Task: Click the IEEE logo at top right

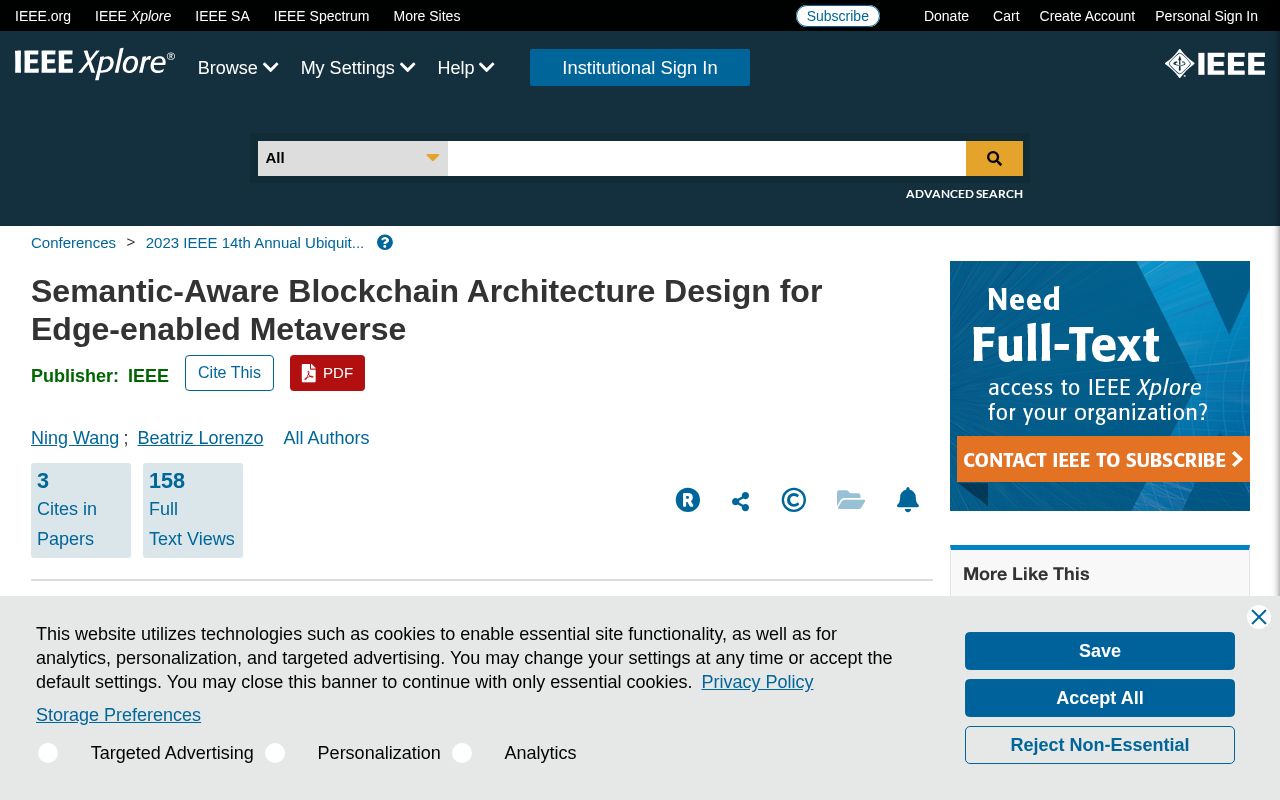Action: (x=1215, y=64)
